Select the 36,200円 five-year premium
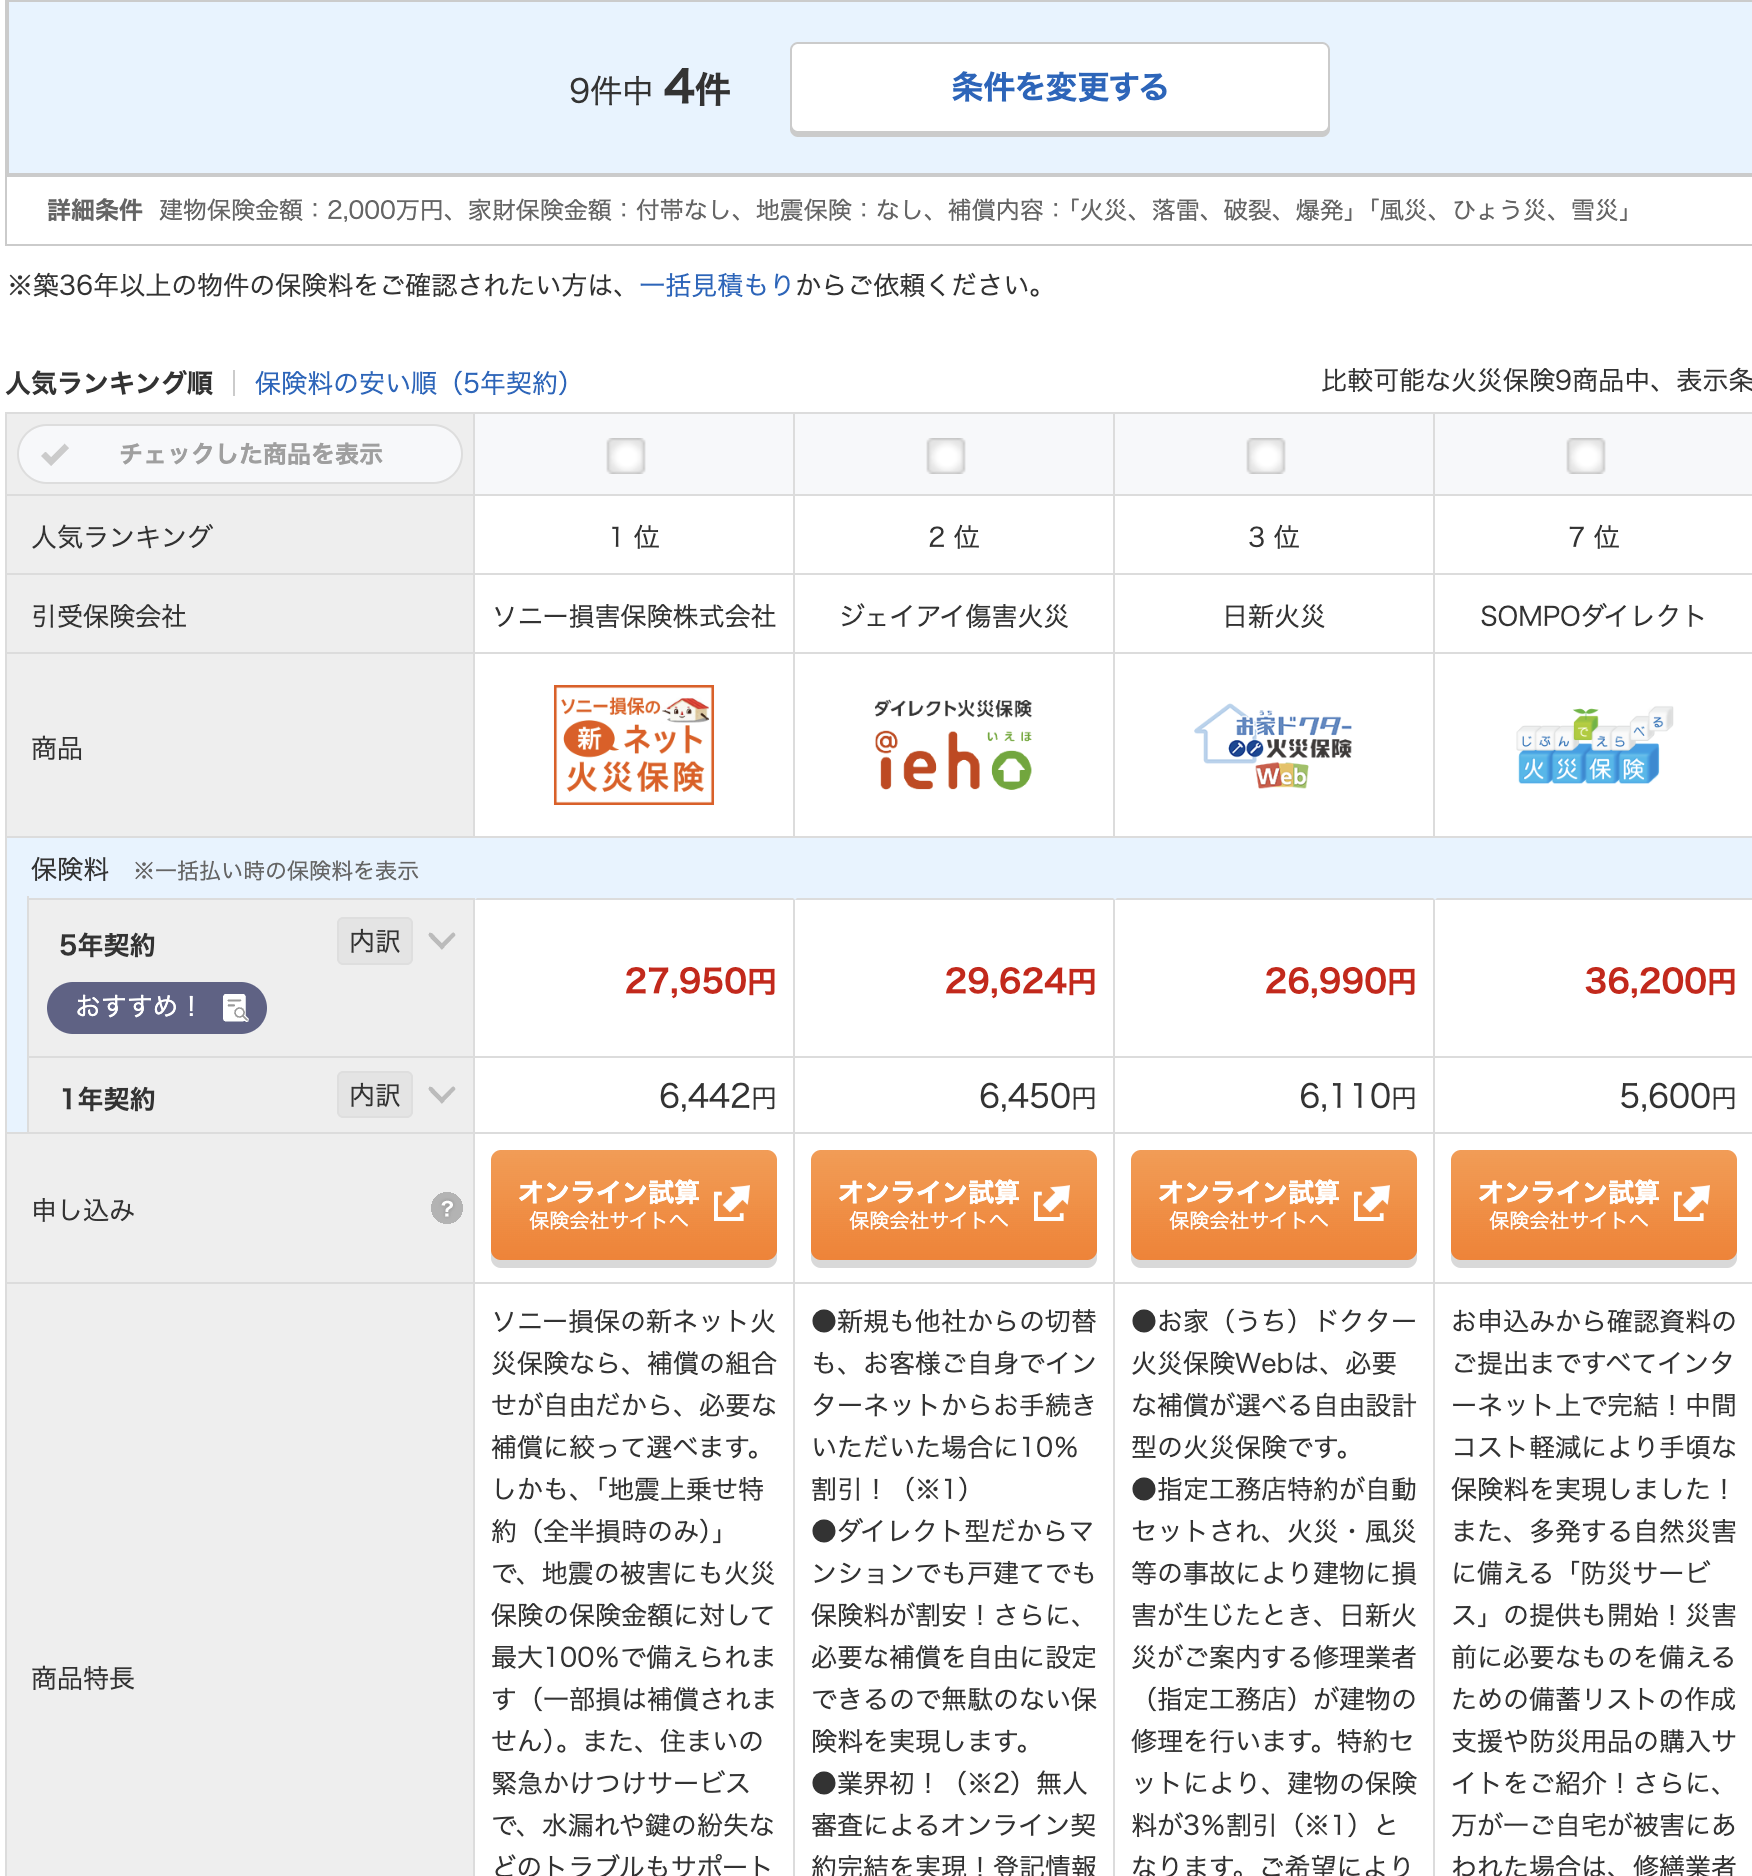The height and width of the screenshot is (1876, 1752). pos(1660,981)
